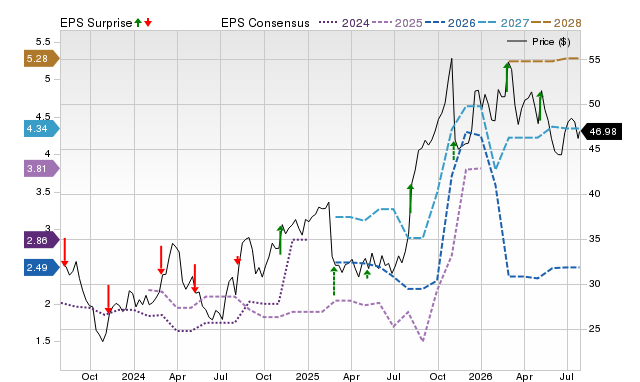
Task: Click the dark purple 2.86 value tag
Action: [42, 240]
